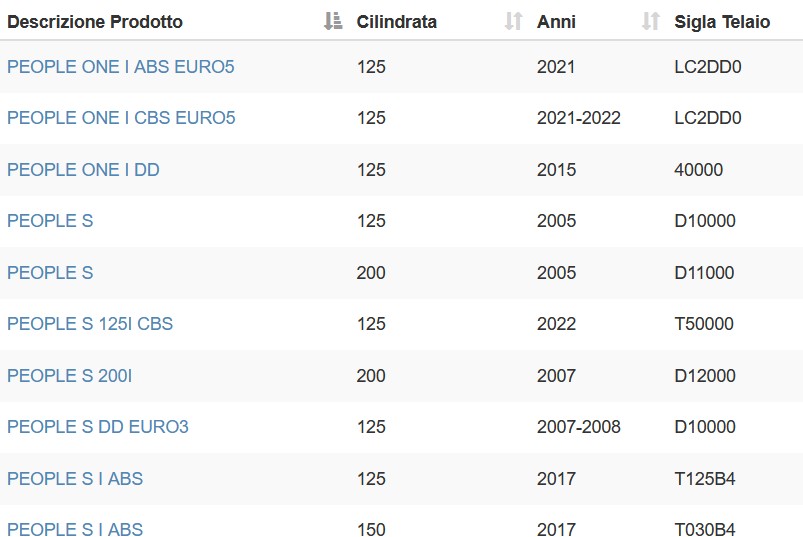Screen dimensions: 803x537
Task: Click the Descrizione Prodotto sort icon
Action: click(333, 21)
